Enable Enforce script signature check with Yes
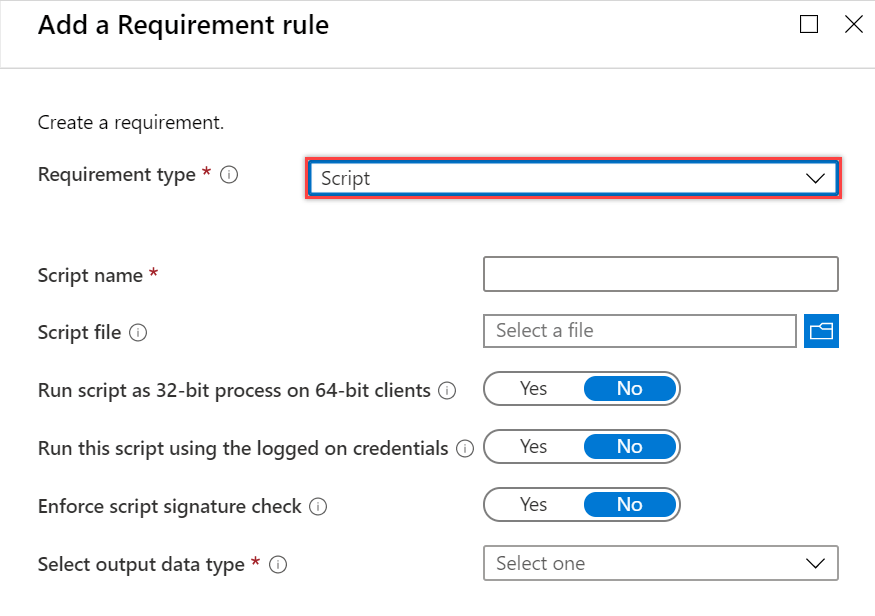 pos(533,505)
